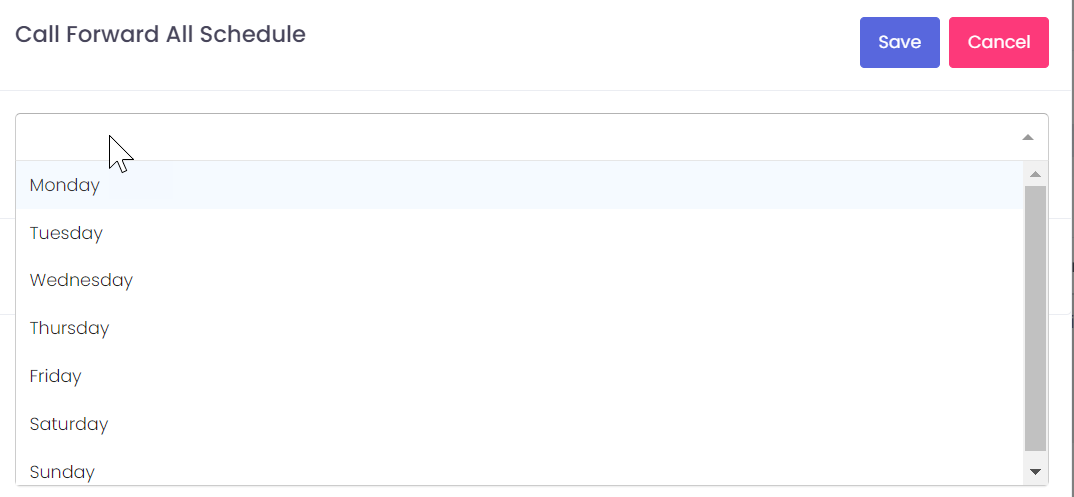Click the empty space right of Friday label
The image size is (1074, 497).
coord(500,377)
